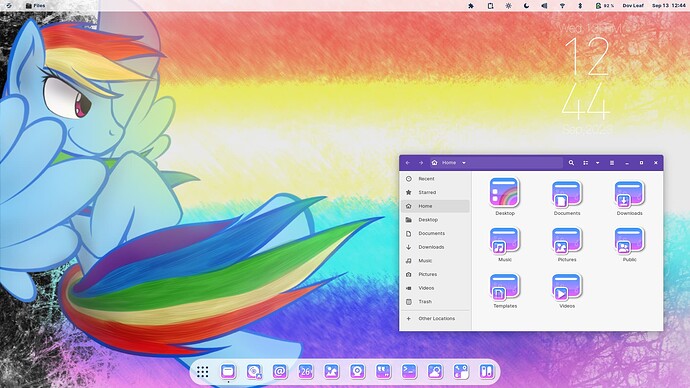The image size is (690, 388).
Task: Select Starred in the Files sidebar
Action: click(435, 192)
